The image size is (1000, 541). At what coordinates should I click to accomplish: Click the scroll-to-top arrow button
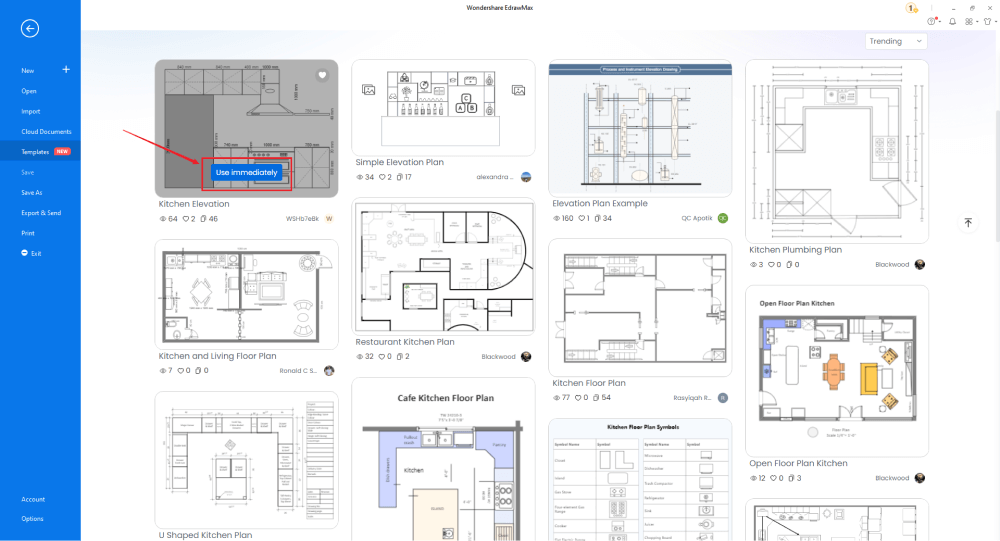click(968, 223)
